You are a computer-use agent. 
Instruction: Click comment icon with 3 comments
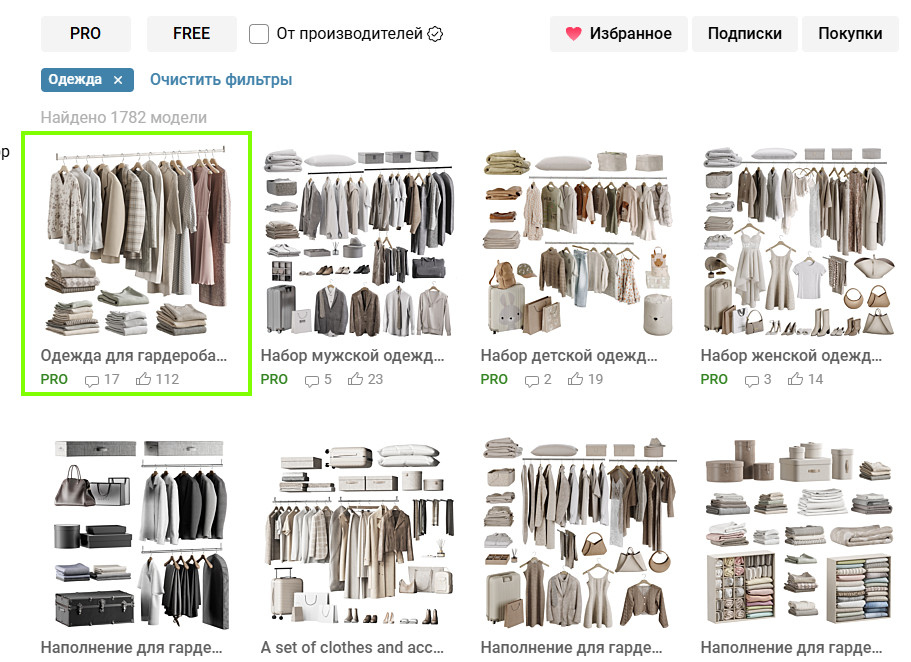pos(752,380)
